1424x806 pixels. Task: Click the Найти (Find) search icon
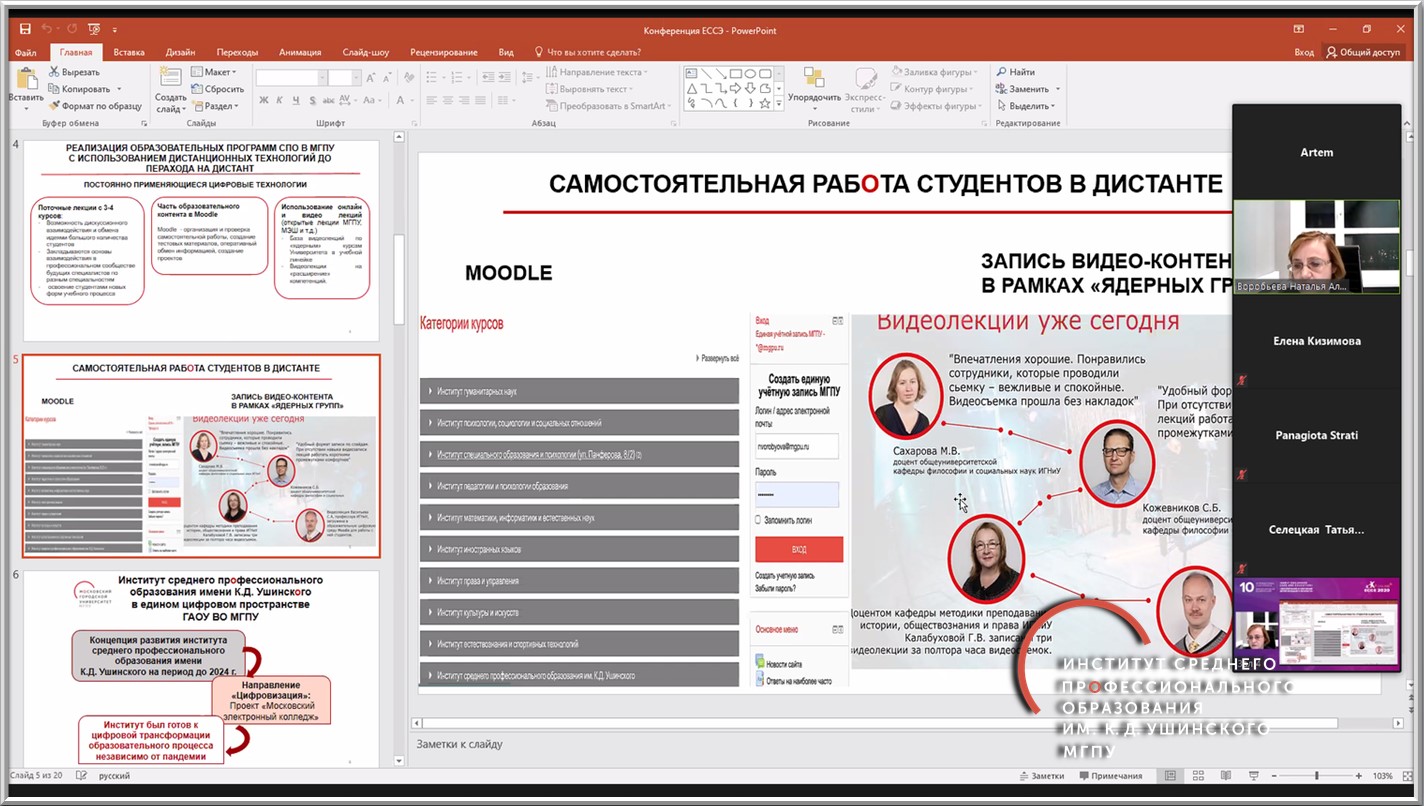pos(1001,72)
